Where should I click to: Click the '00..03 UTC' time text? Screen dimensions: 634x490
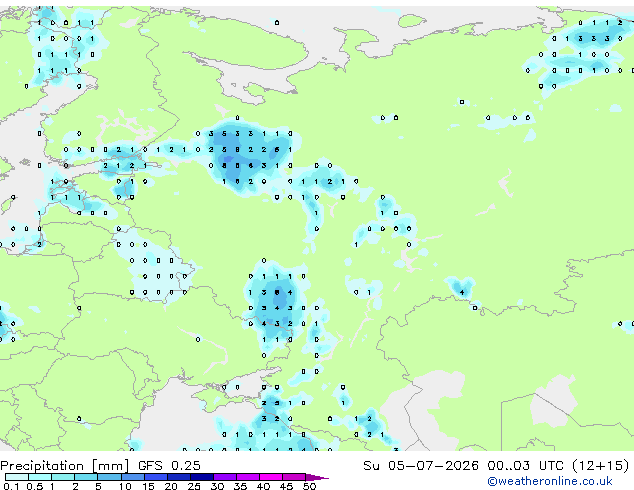point(525,466)
